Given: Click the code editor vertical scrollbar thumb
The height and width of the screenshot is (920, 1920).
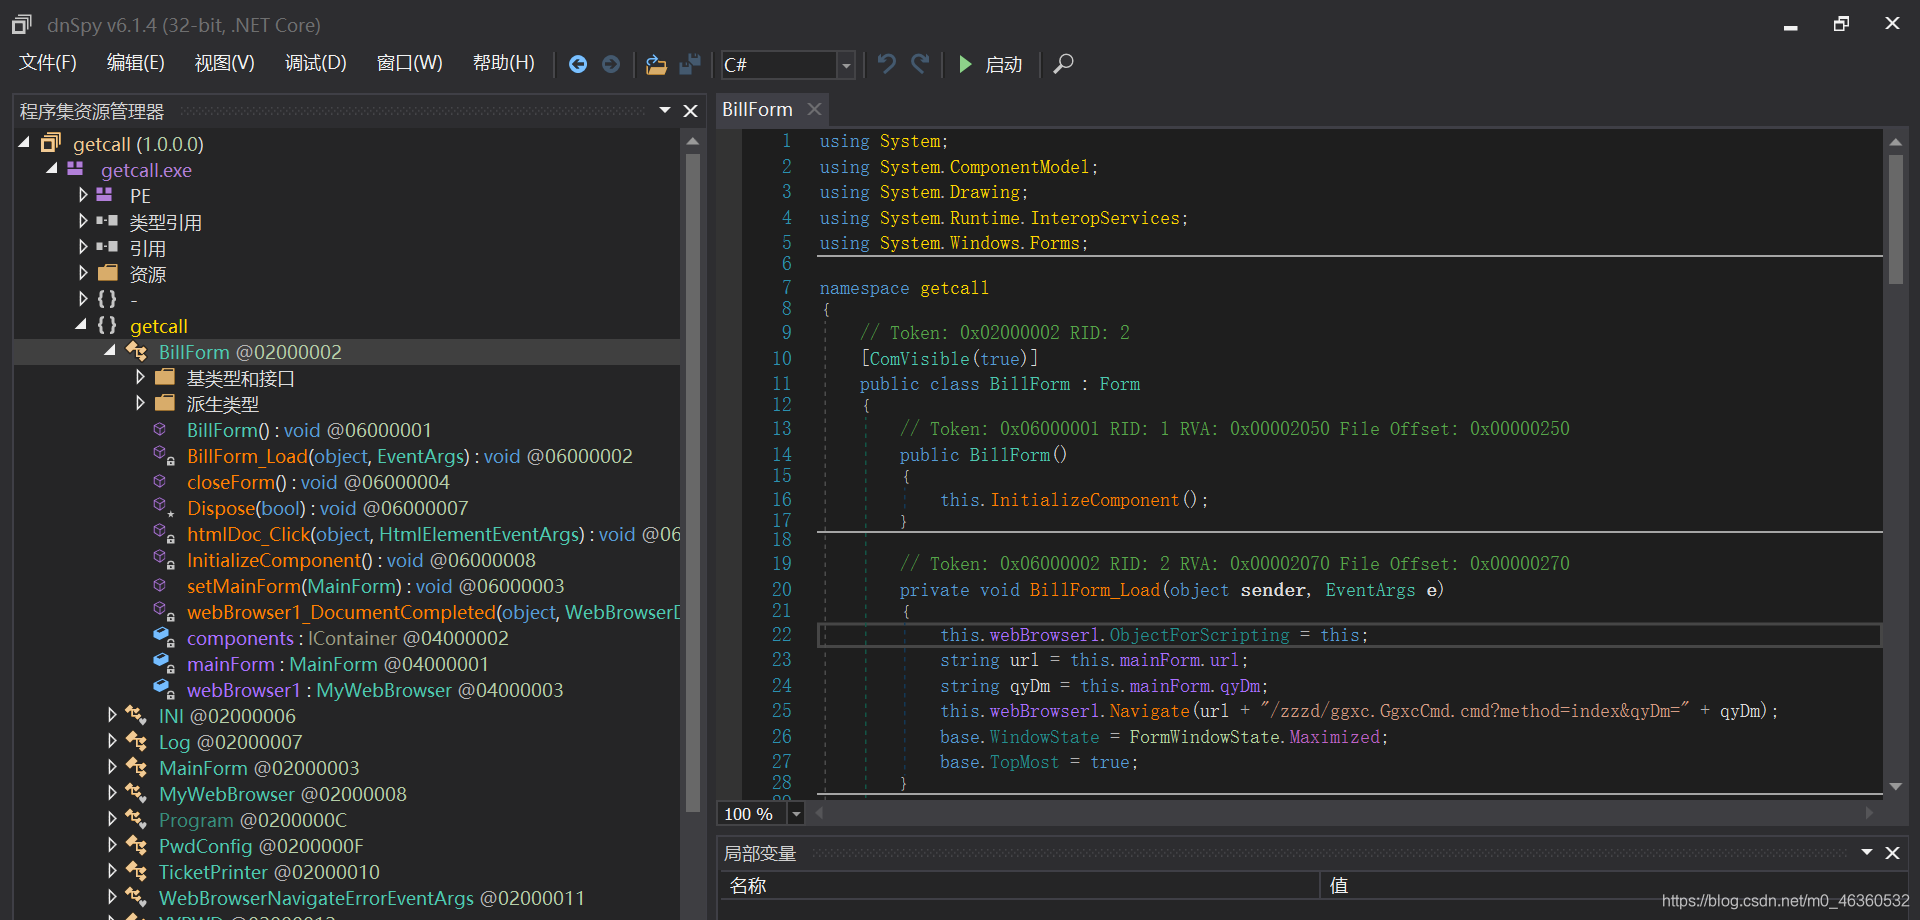Looking at the screenshot, I should coord(1895,218).
